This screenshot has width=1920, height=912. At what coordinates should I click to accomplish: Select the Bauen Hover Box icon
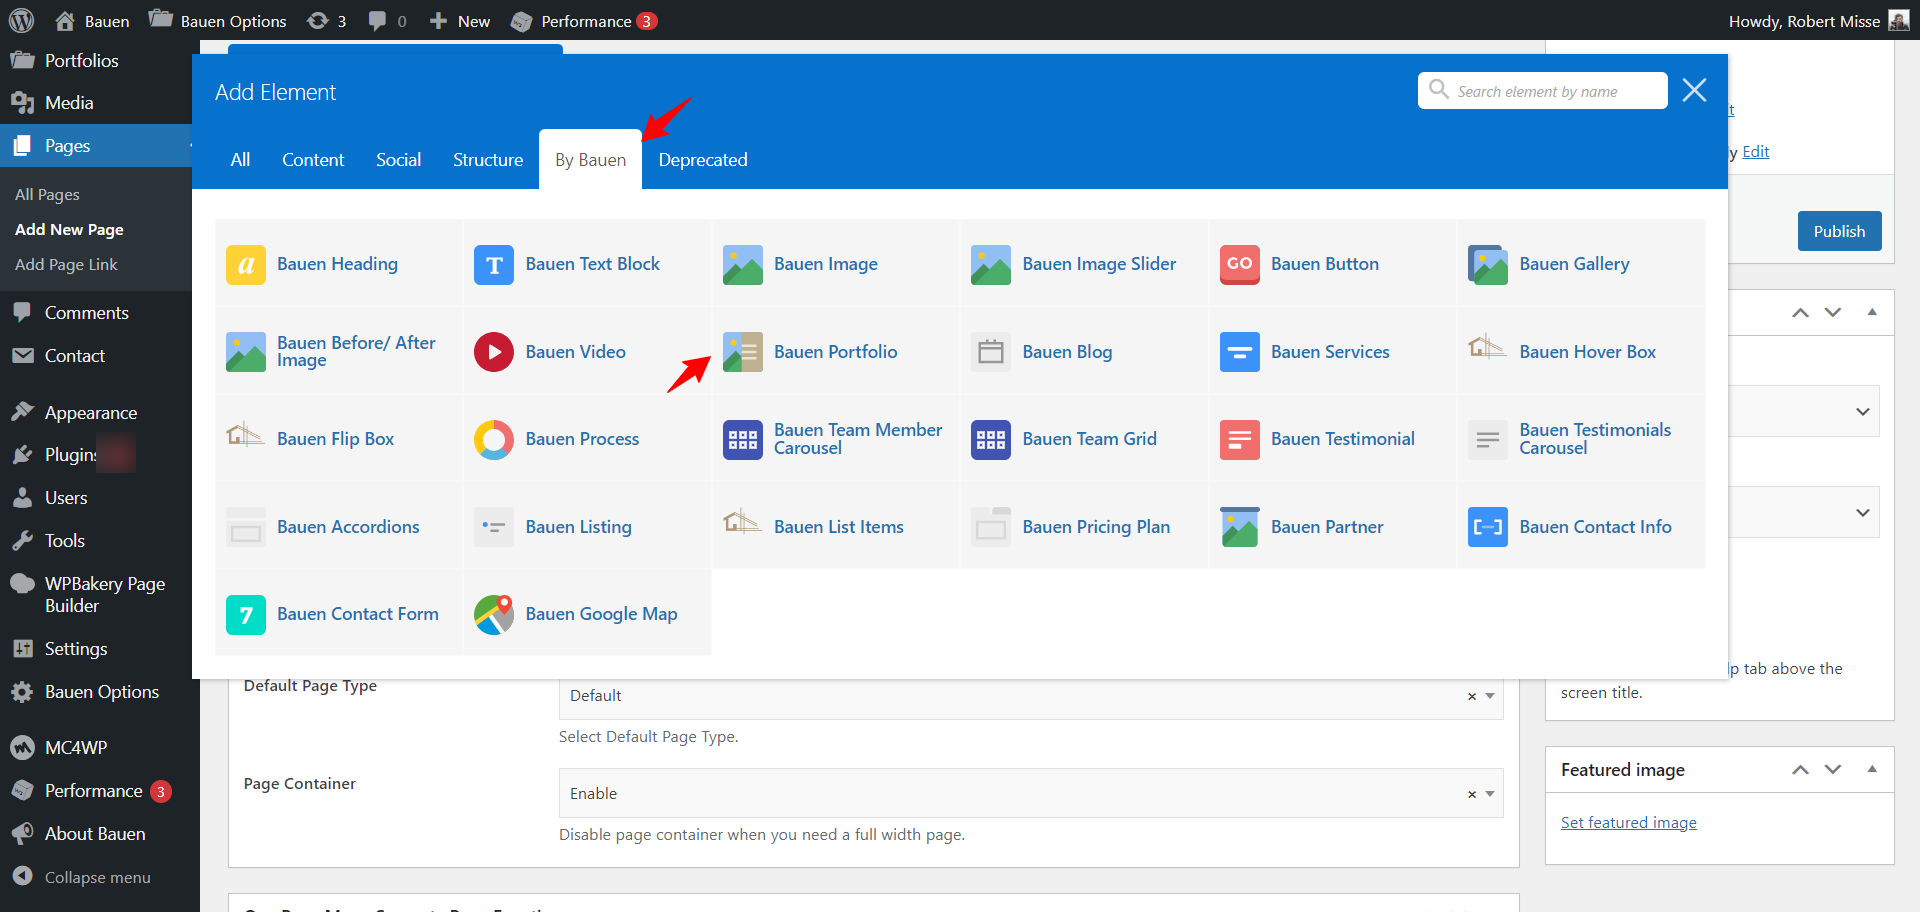pos(1488,348)
